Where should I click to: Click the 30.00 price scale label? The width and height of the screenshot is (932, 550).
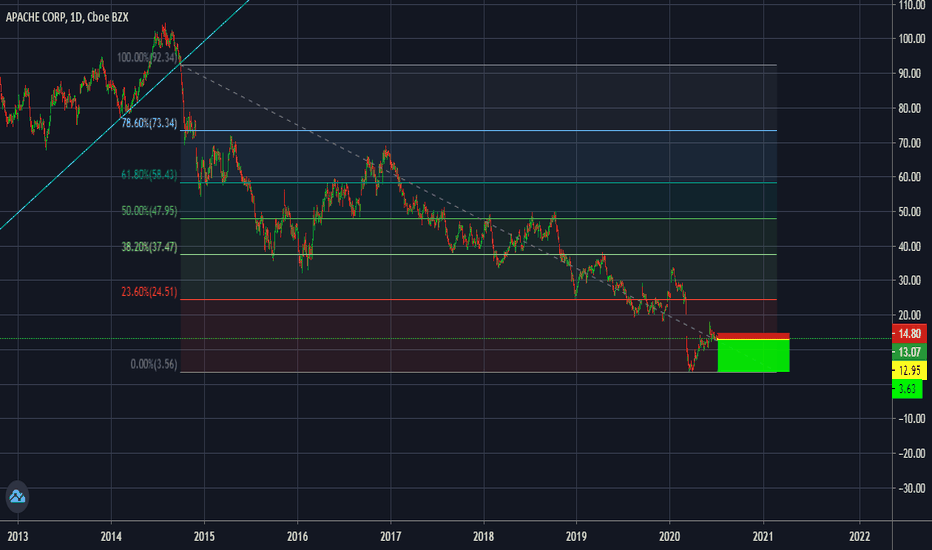912,281
